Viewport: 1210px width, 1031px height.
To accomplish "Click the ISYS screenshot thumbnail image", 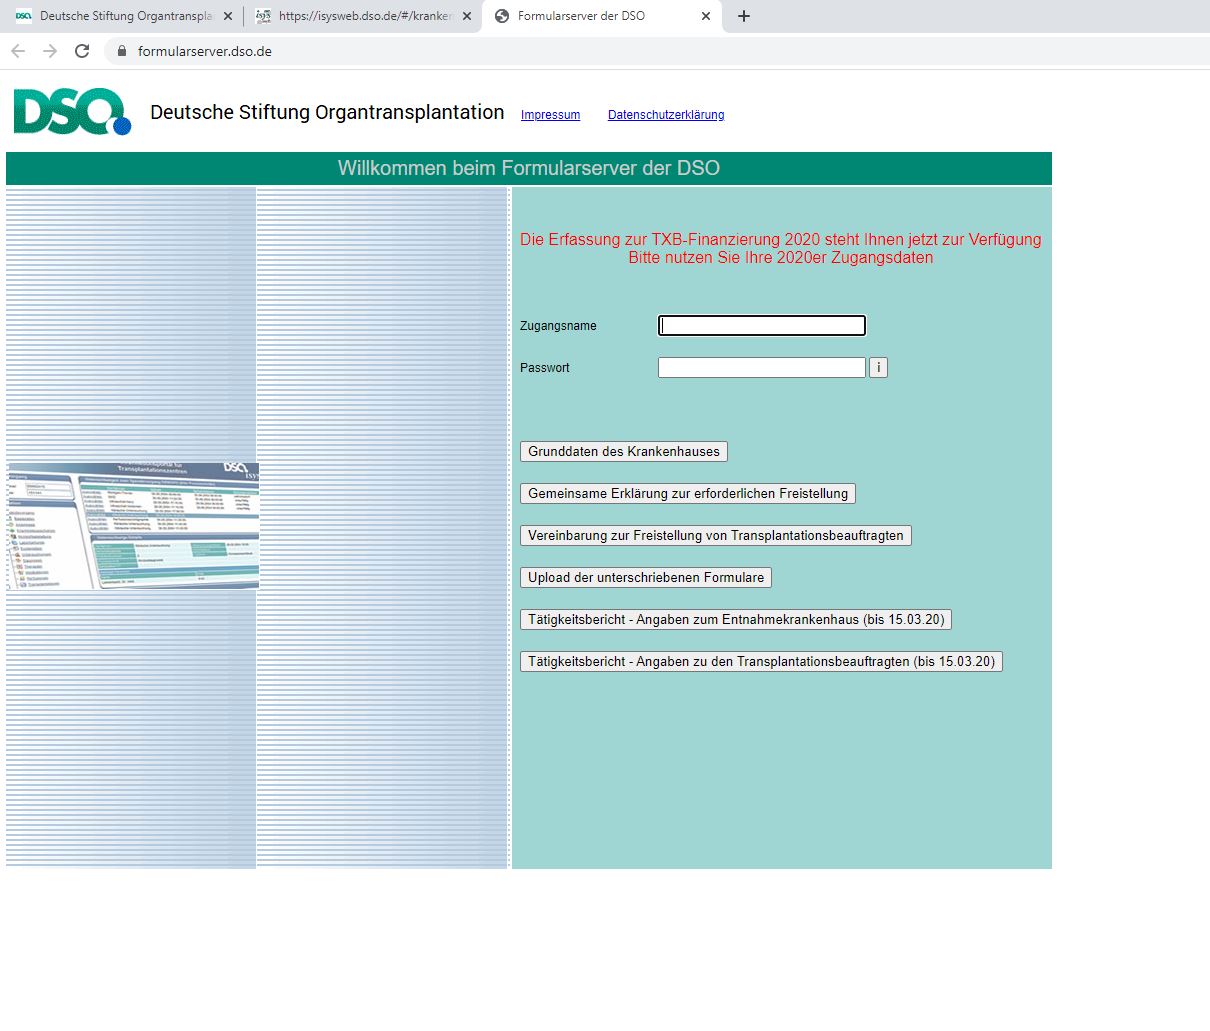I will 132,525.
